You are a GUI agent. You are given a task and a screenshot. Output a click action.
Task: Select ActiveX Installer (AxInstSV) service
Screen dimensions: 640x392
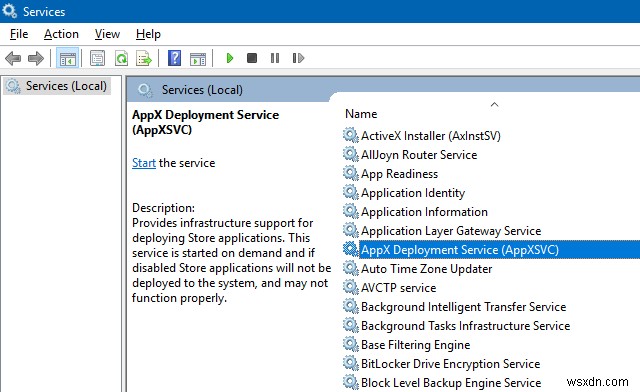coord(431,136)
